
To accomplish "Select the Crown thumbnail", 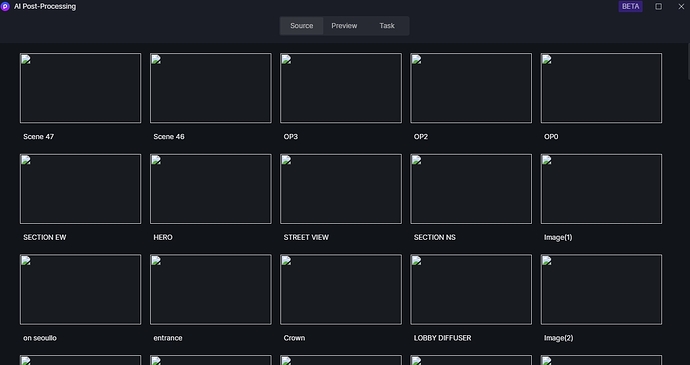I will coord(341,289).
